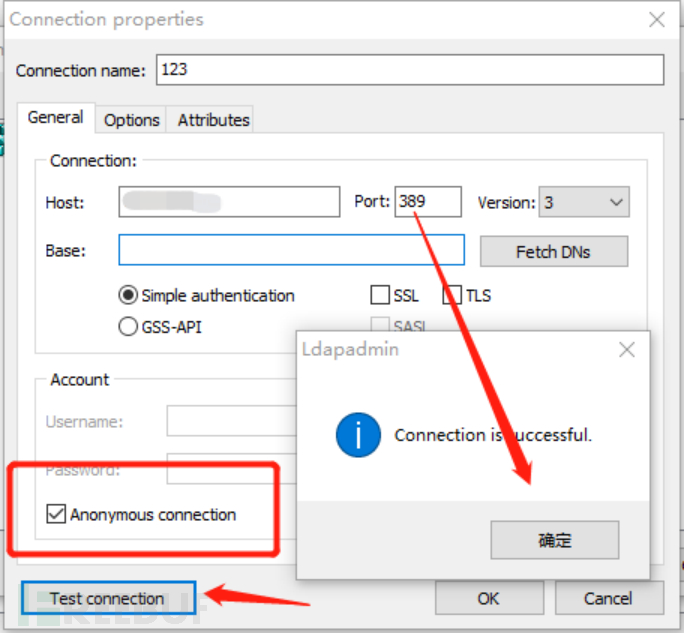The height and width of the screenshot is (633, 684).
Task: Click the blue info icon in Ldapadmin dialog
Action: (x=358, y=436)
